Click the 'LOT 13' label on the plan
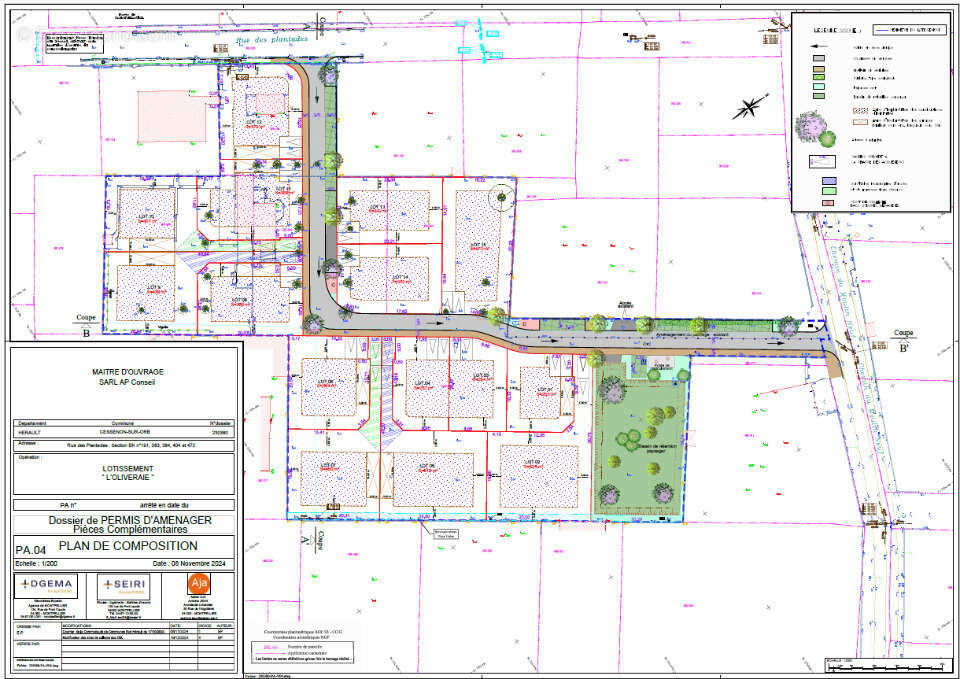 point(378,206)
